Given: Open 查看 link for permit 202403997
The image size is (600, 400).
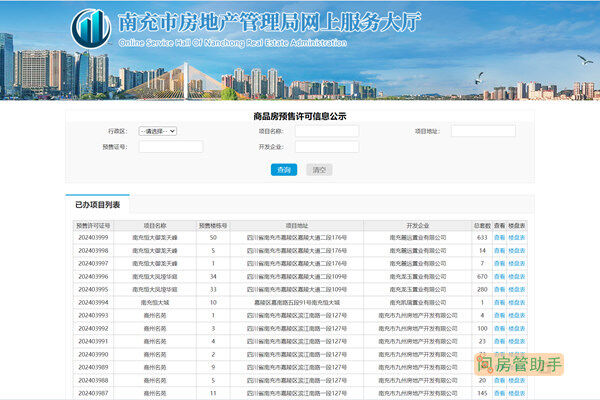Looking at the screenshot, I should [x=499, y=263].
